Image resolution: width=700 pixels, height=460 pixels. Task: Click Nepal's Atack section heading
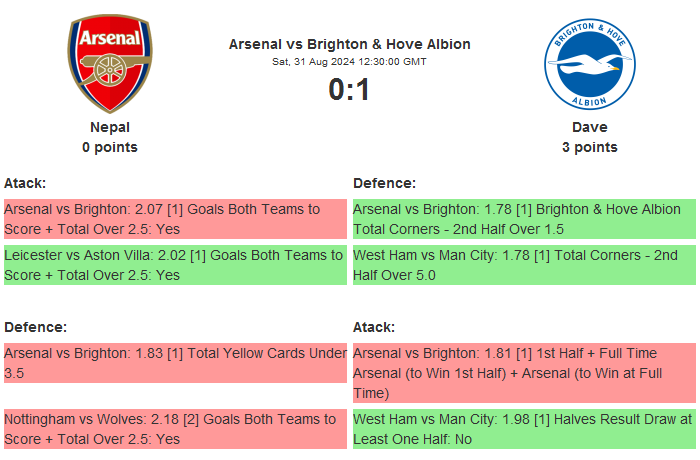(x=25, y=183)
